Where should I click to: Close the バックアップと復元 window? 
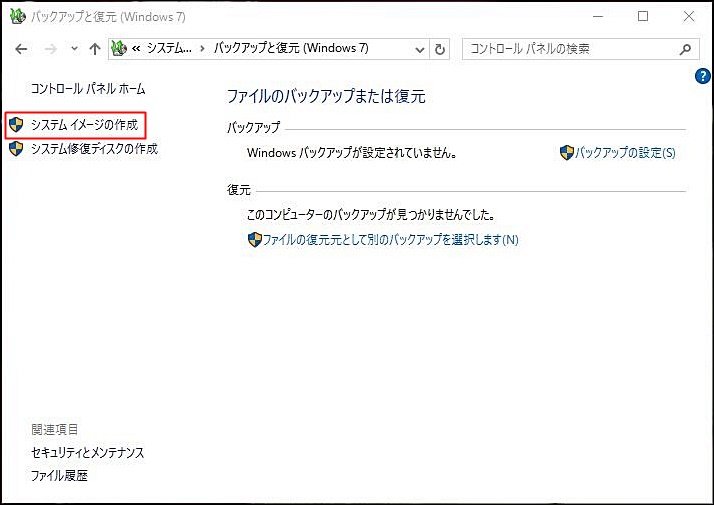pos(689,16)
